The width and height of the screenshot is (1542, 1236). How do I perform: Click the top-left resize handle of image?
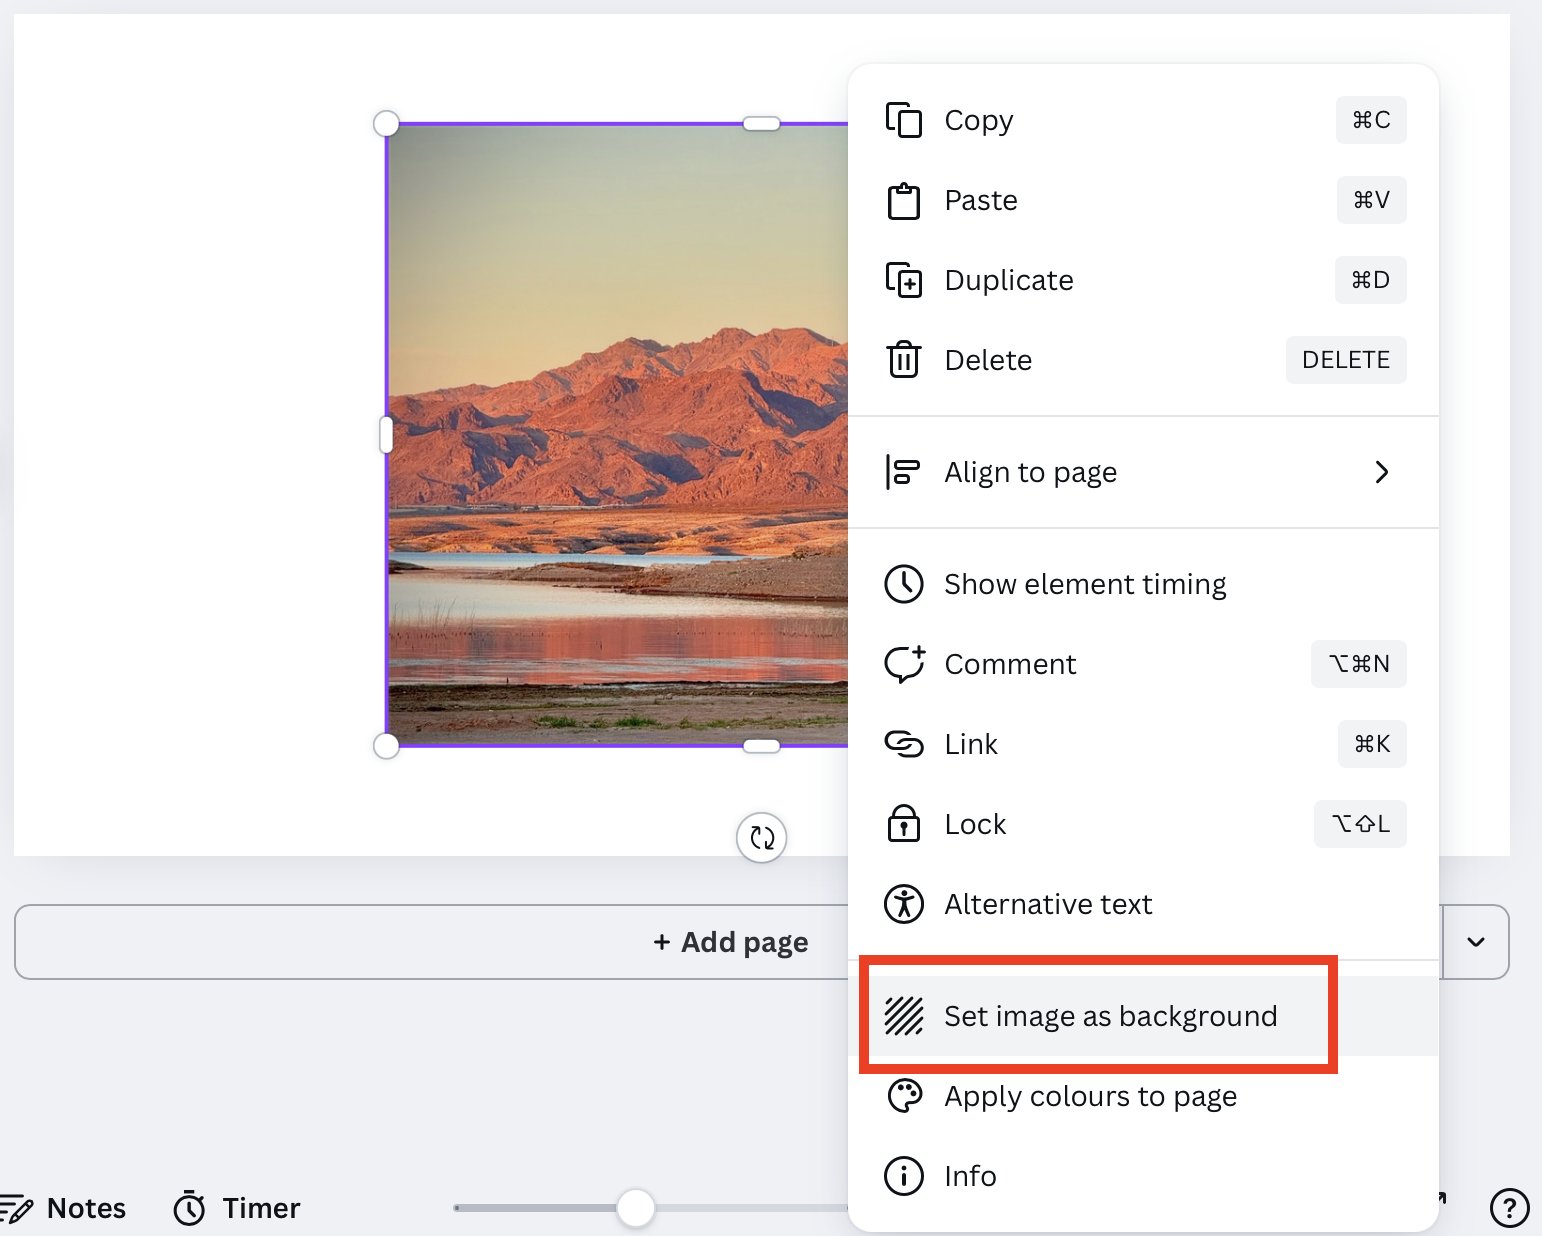[386, 124]
